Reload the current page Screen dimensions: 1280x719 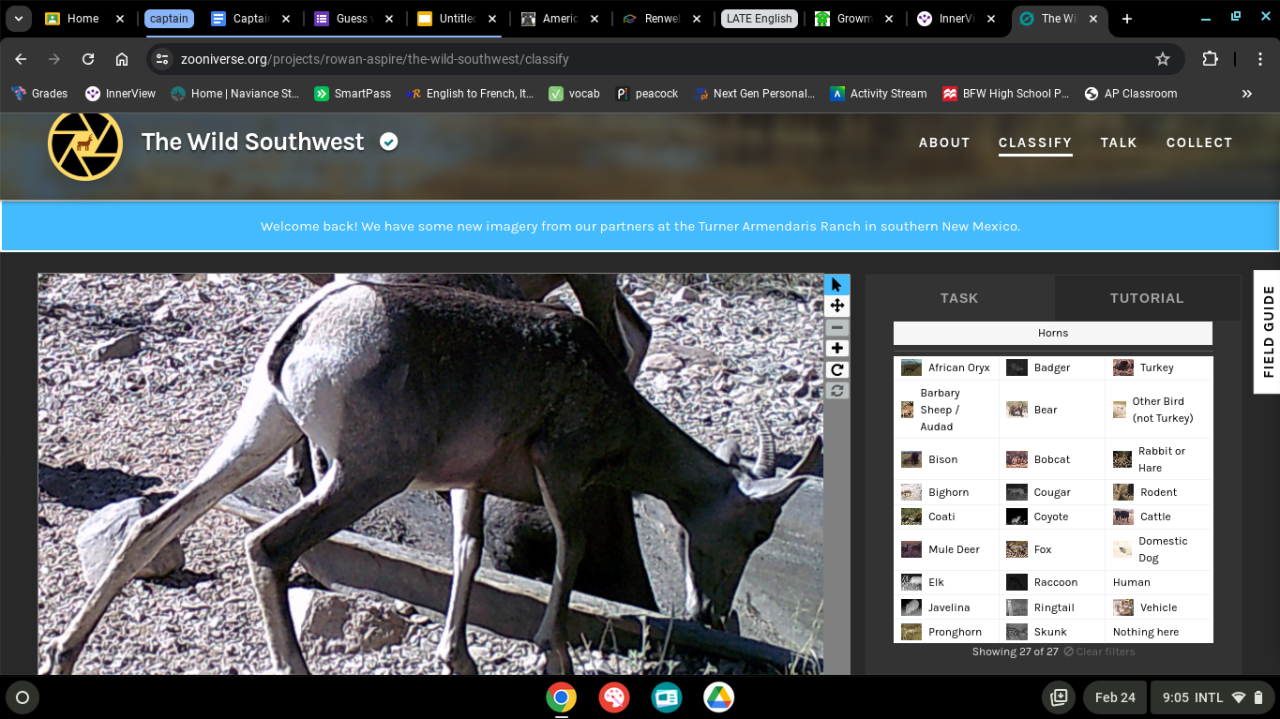[88, 59]
